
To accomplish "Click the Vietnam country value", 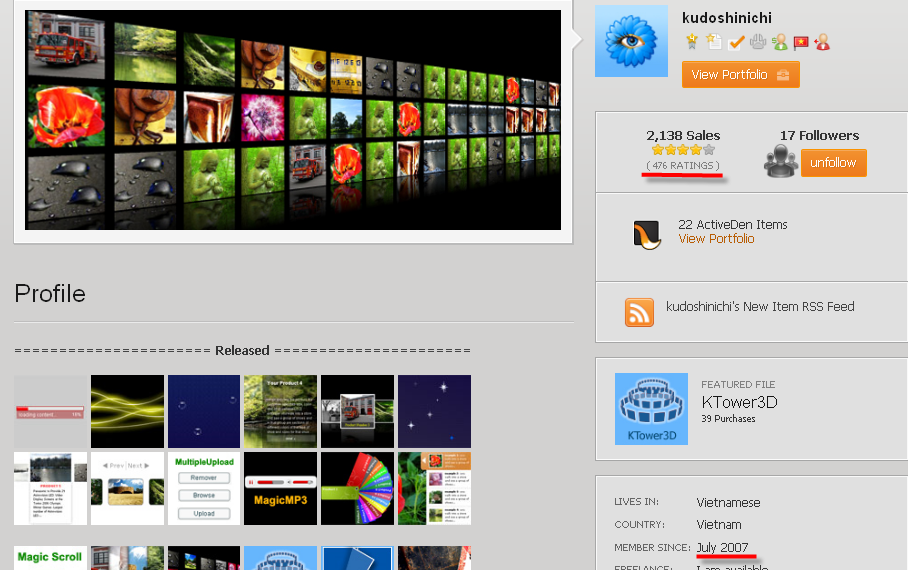I will (719, 525).
